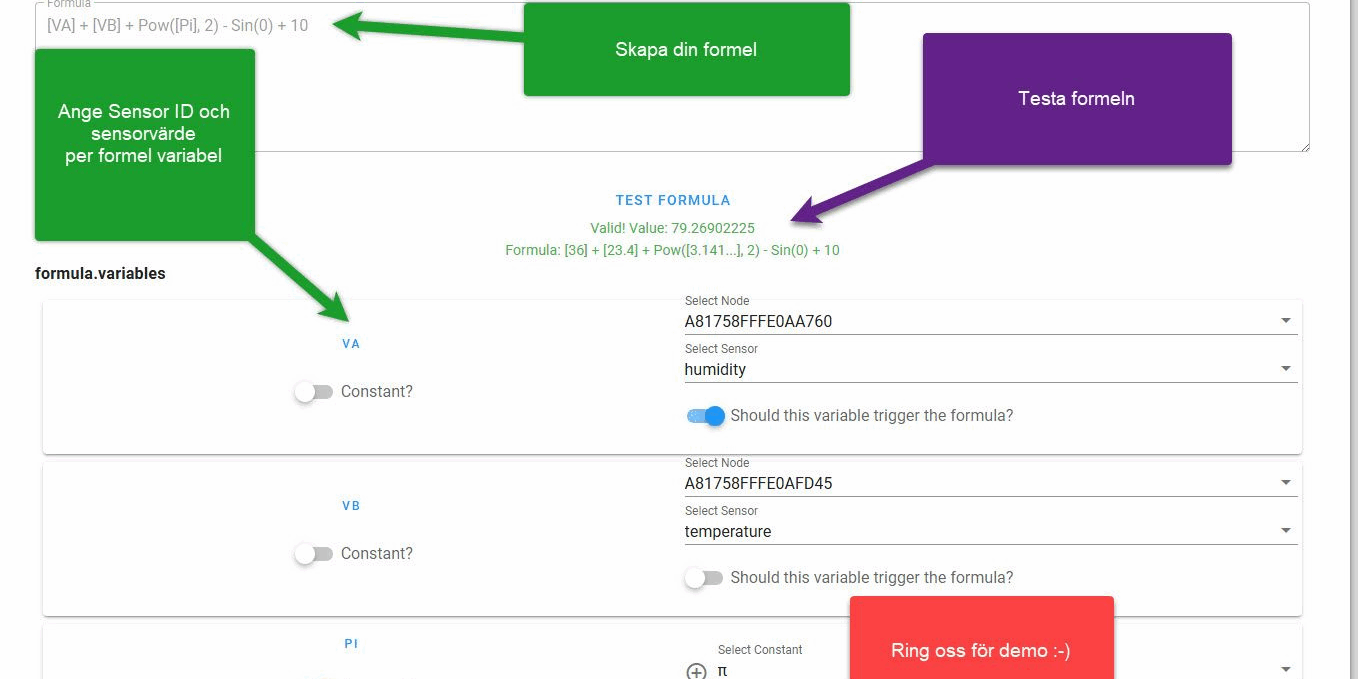Click the TEST FORMULA button
The height and width of the screenshot is (679, 1358).
673,200
